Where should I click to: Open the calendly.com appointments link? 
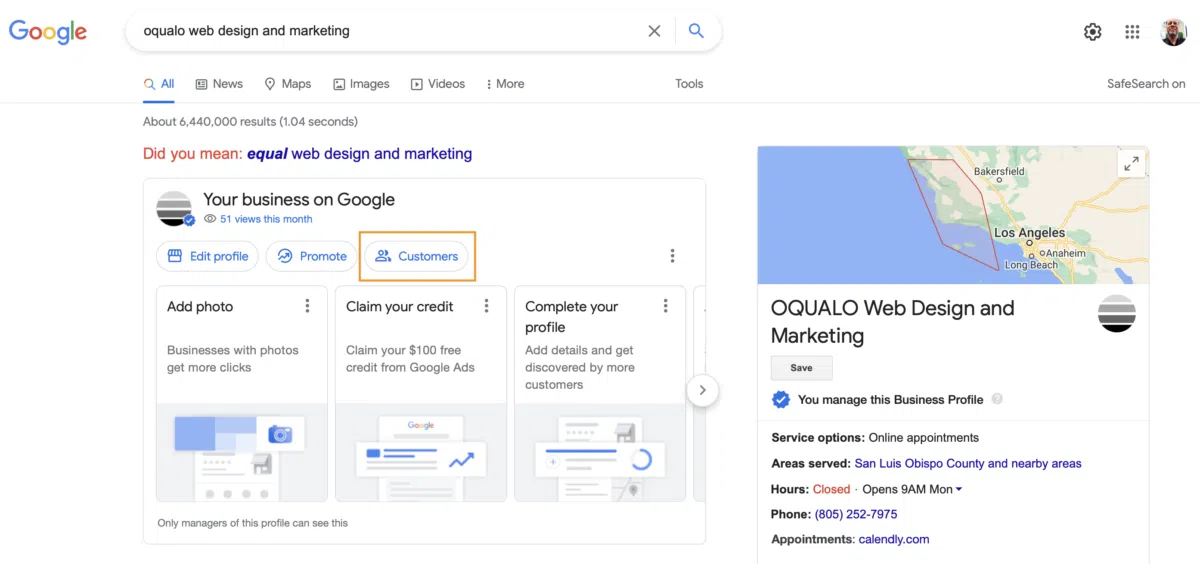pyautogui.click(x=893, y=539)
